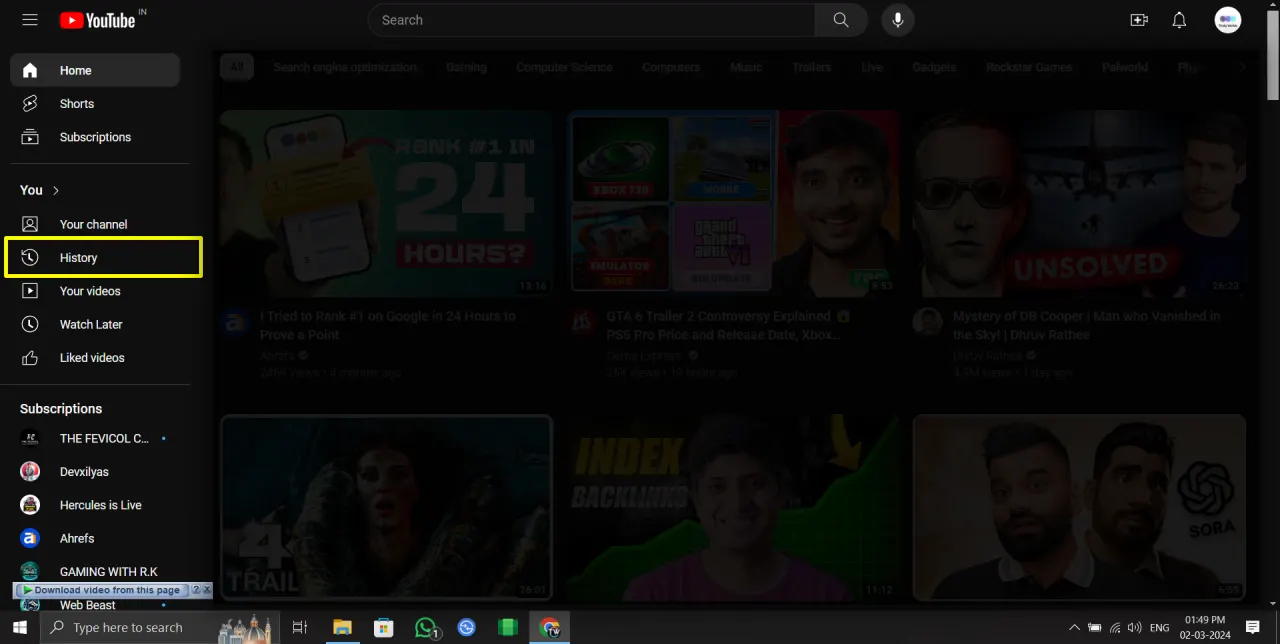Click the Create video icon
Screen dimensions: 1280x644
click(x=1139, y=20)
